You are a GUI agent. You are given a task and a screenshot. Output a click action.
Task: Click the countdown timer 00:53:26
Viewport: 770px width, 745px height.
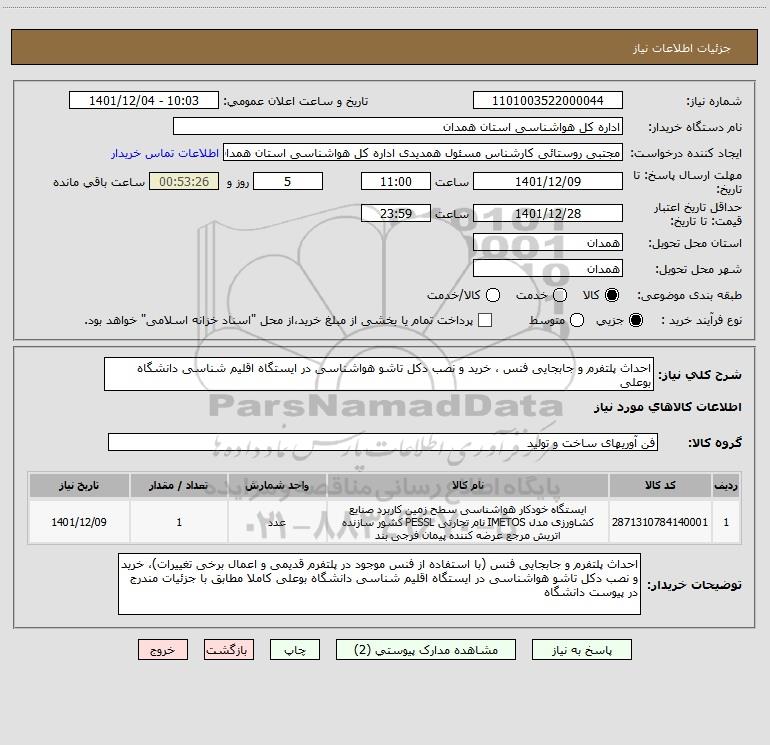pos(184,181)
